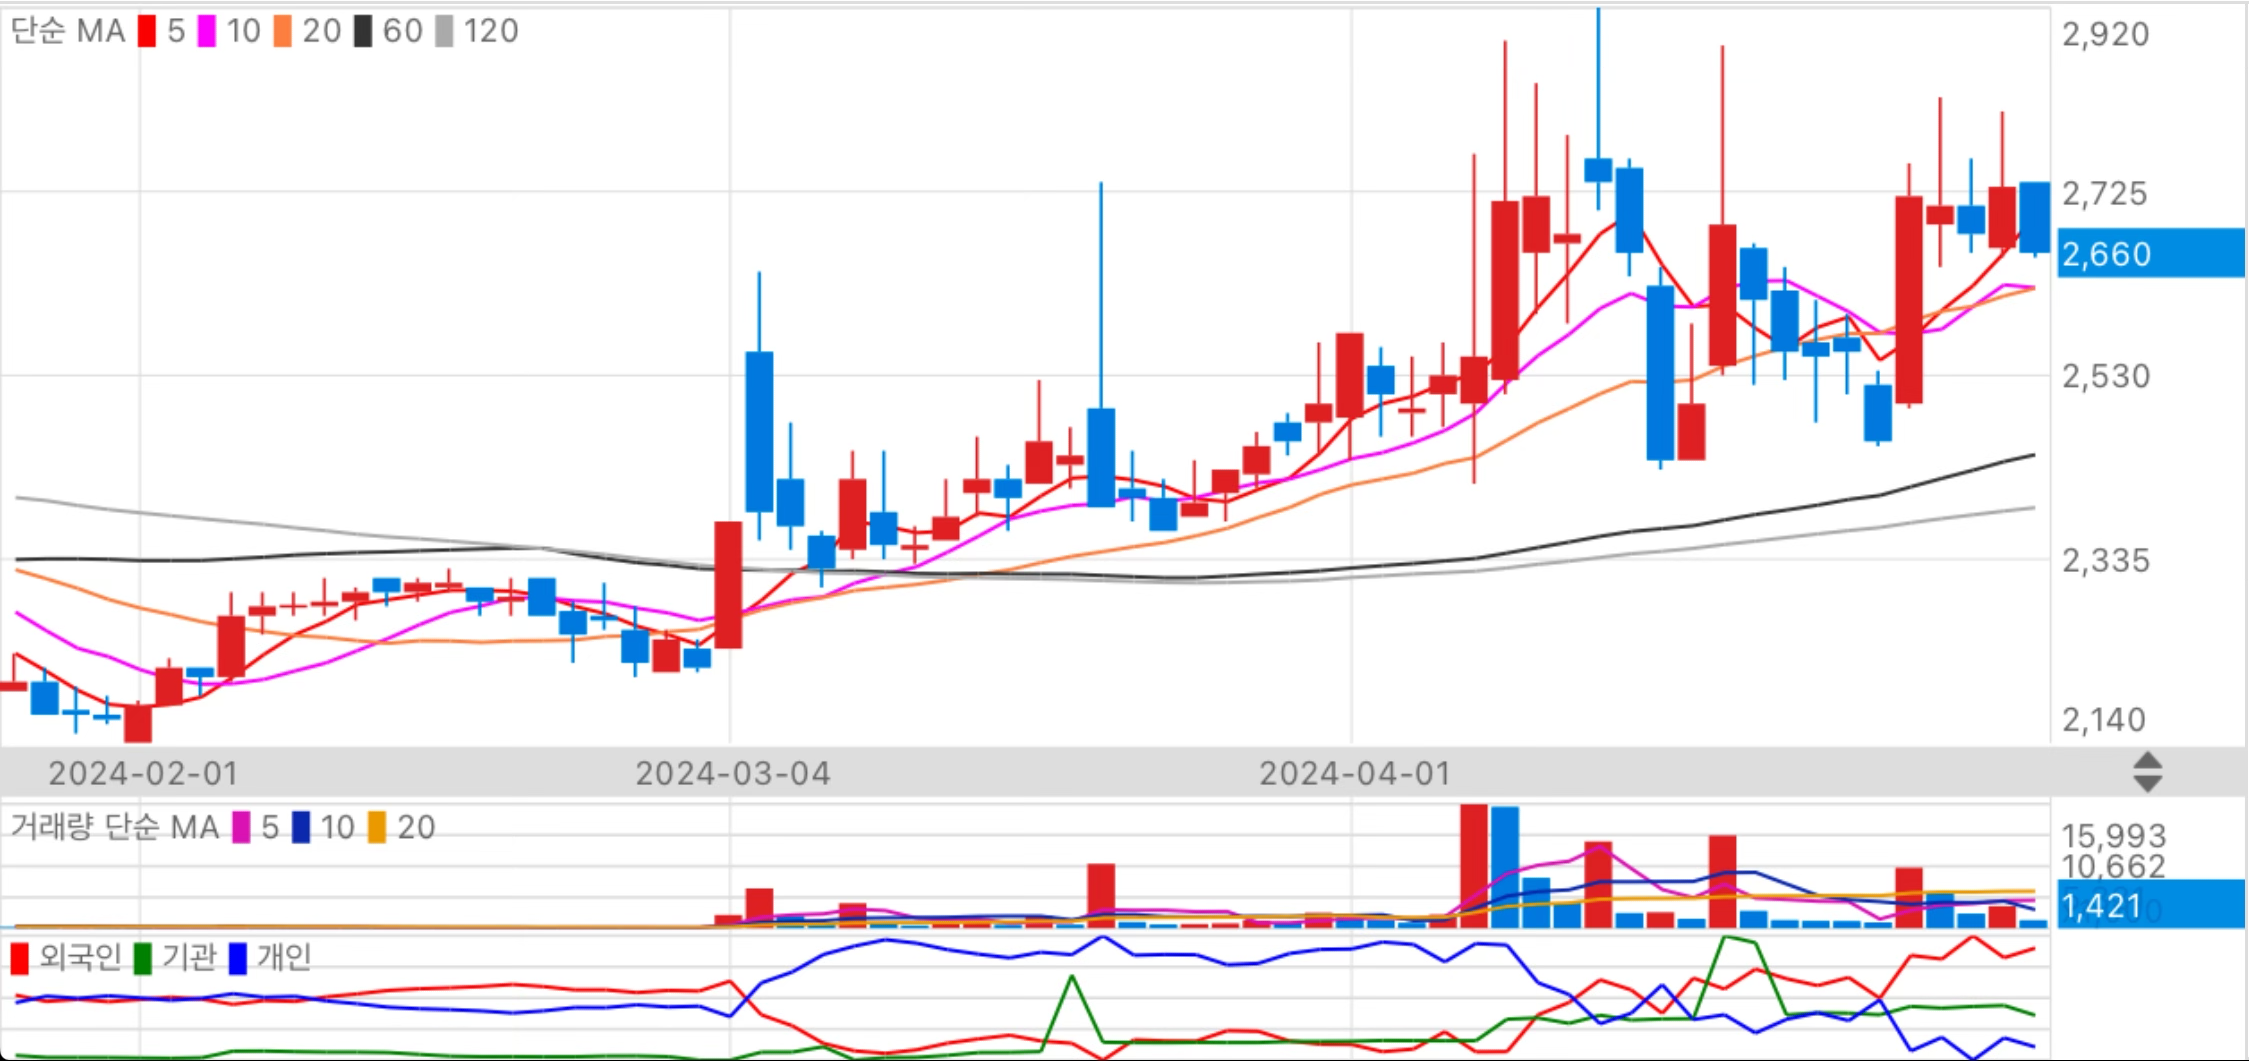This screenshot has height=1061, width=2249.
Task: Click the orange 20-day MA color swatch
Action: [283, 31]
